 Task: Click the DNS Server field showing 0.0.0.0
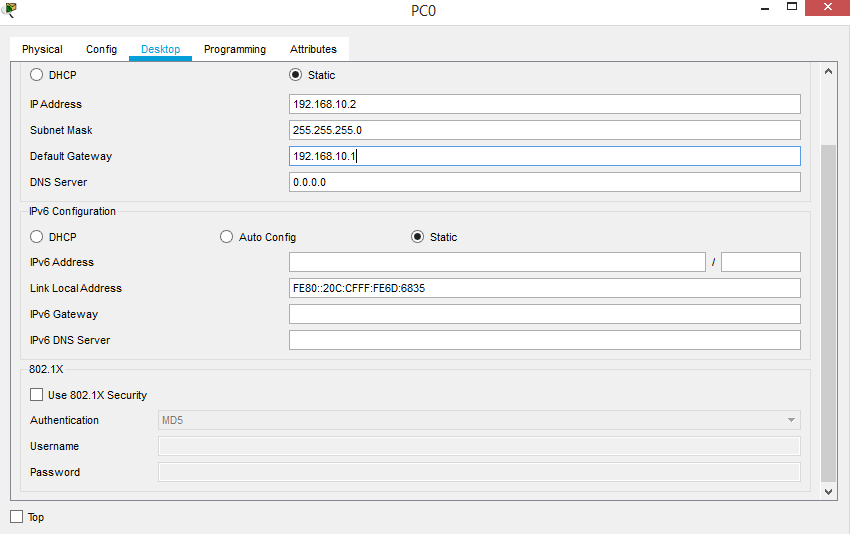pyautogui.click(x=545, y=182)
